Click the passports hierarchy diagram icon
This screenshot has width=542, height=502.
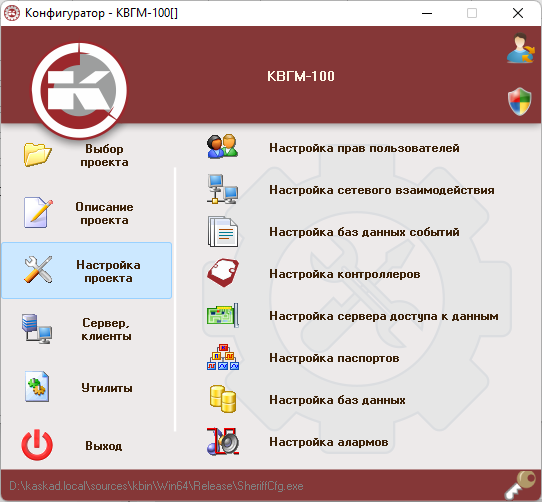click(223, 357)
